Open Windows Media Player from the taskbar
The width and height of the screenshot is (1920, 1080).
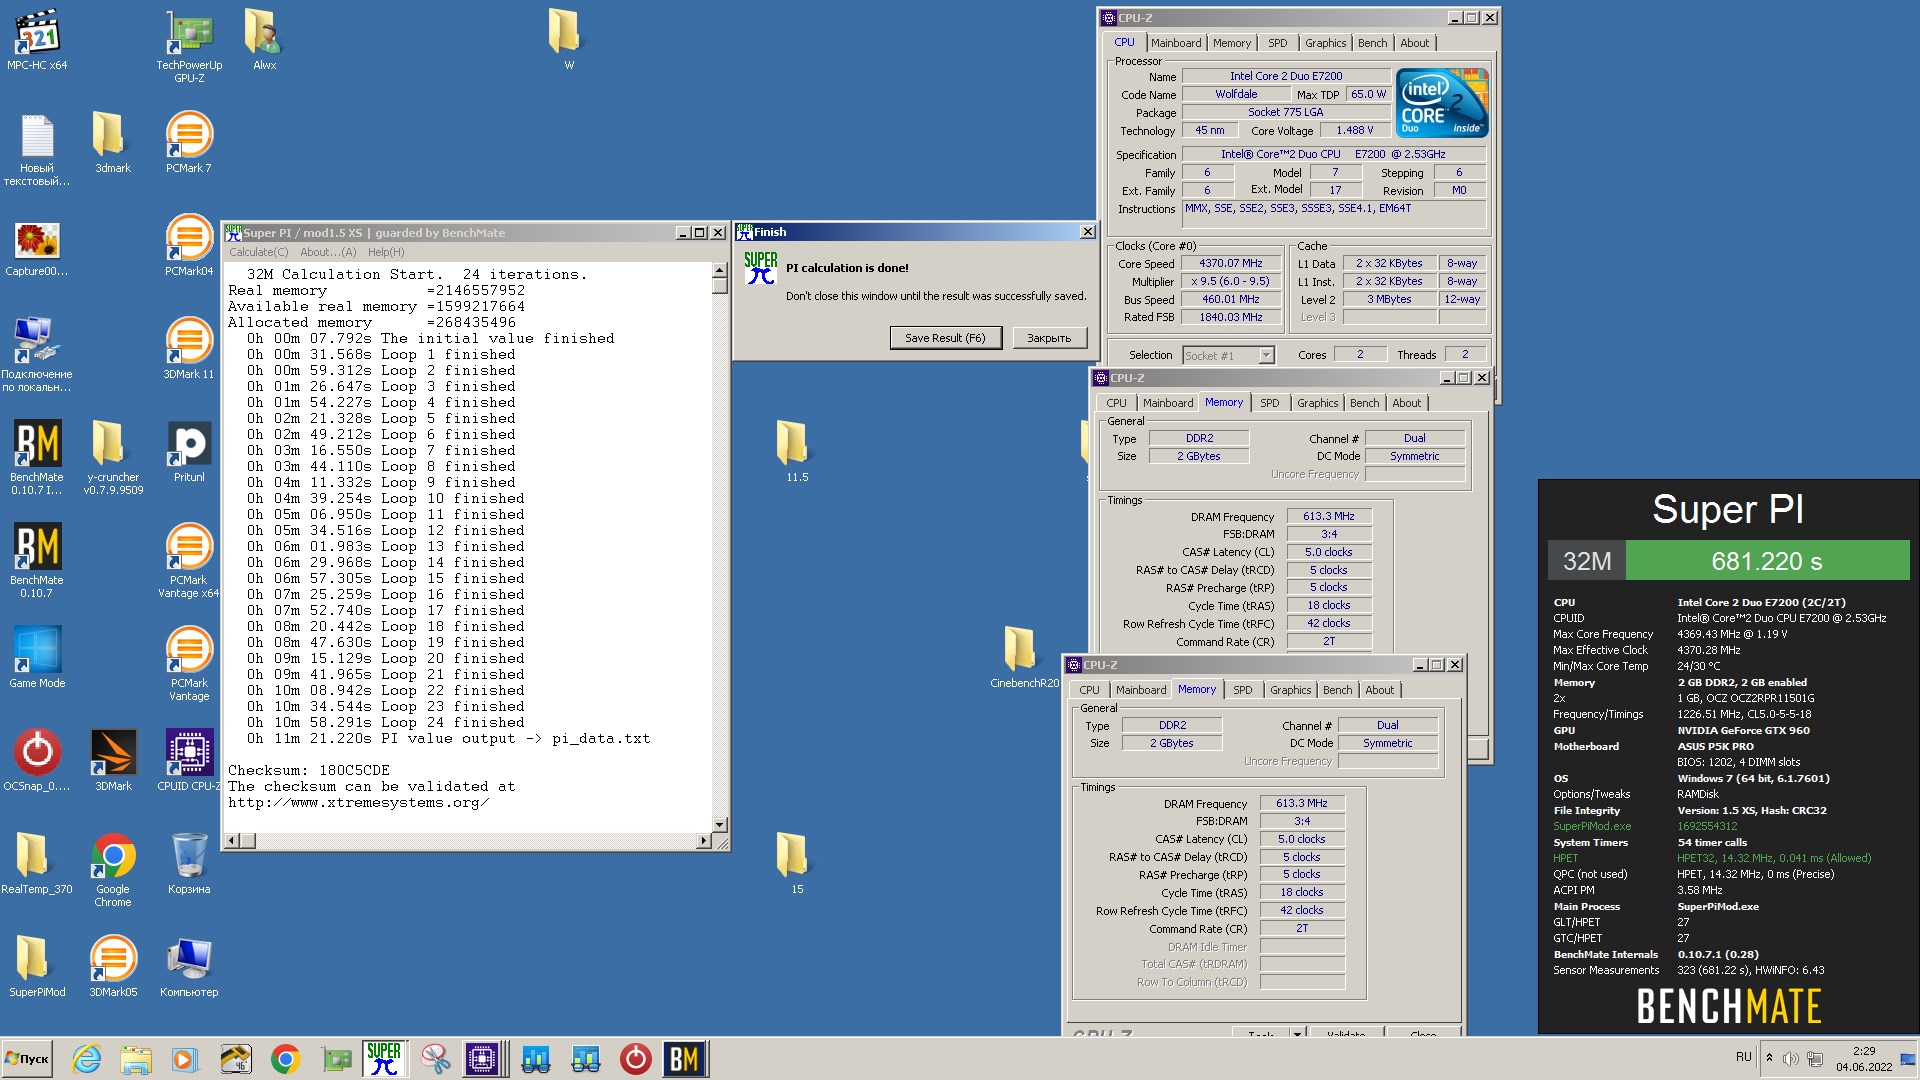coord(185,1059)
